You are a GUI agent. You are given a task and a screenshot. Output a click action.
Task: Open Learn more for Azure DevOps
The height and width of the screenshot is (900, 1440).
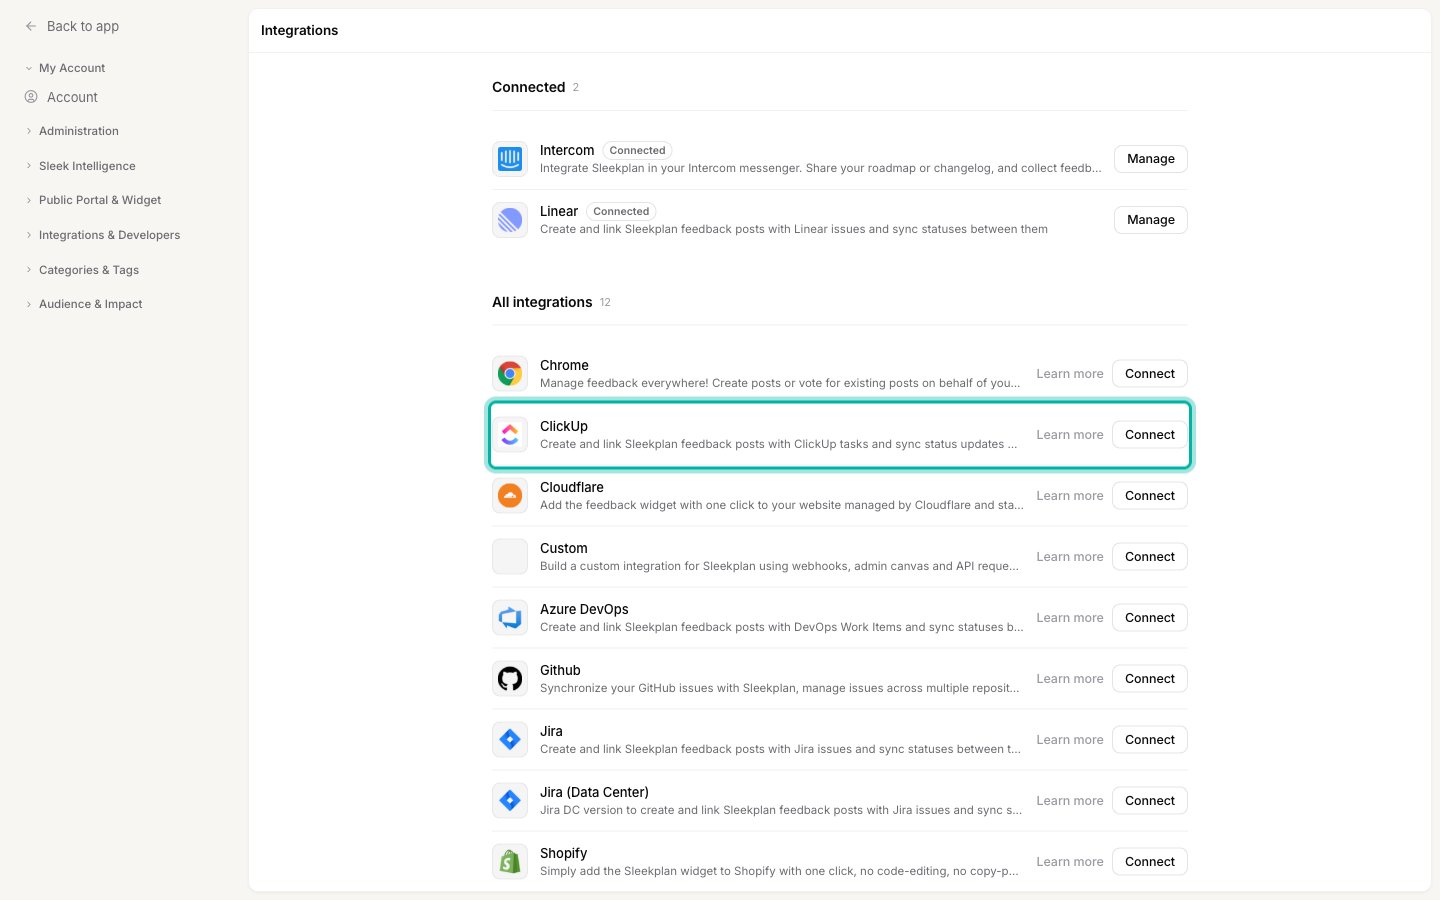point(1070,618)
